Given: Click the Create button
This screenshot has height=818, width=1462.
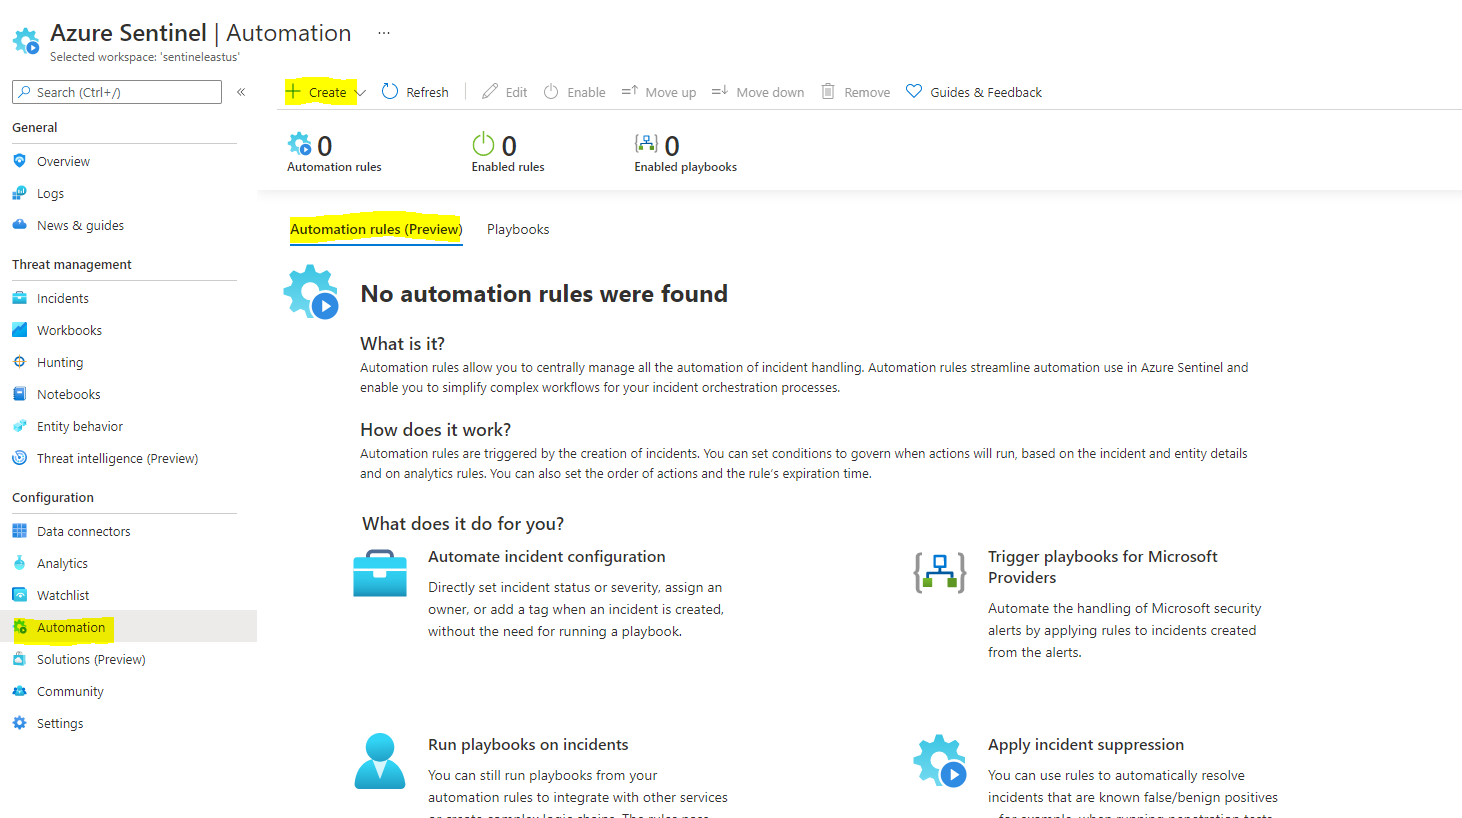Looking at the screenshot, I should coord(317,92).
